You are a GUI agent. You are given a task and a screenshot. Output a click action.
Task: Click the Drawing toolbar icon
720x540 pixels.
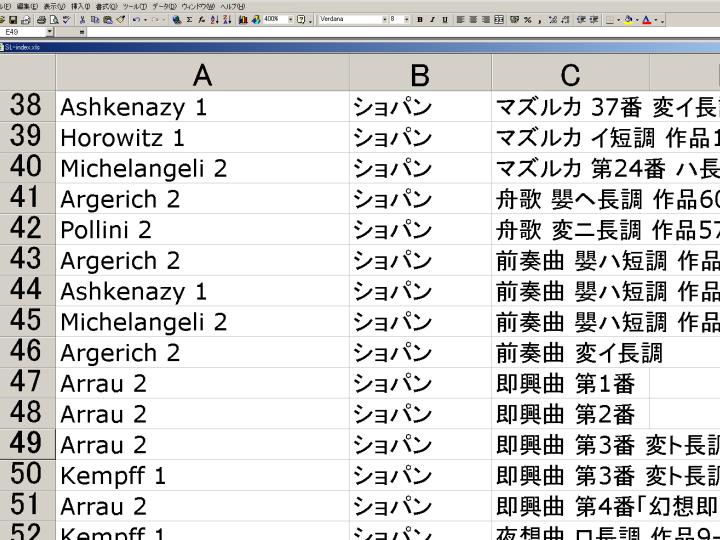(x=256, y=20)
